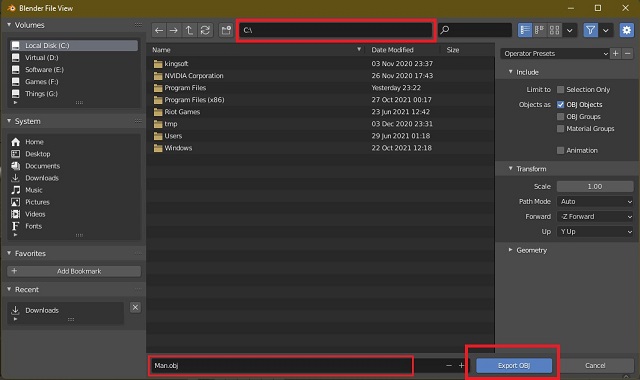Expand the Geometry section
640x380 pixels.
click(x=510, y=250)
